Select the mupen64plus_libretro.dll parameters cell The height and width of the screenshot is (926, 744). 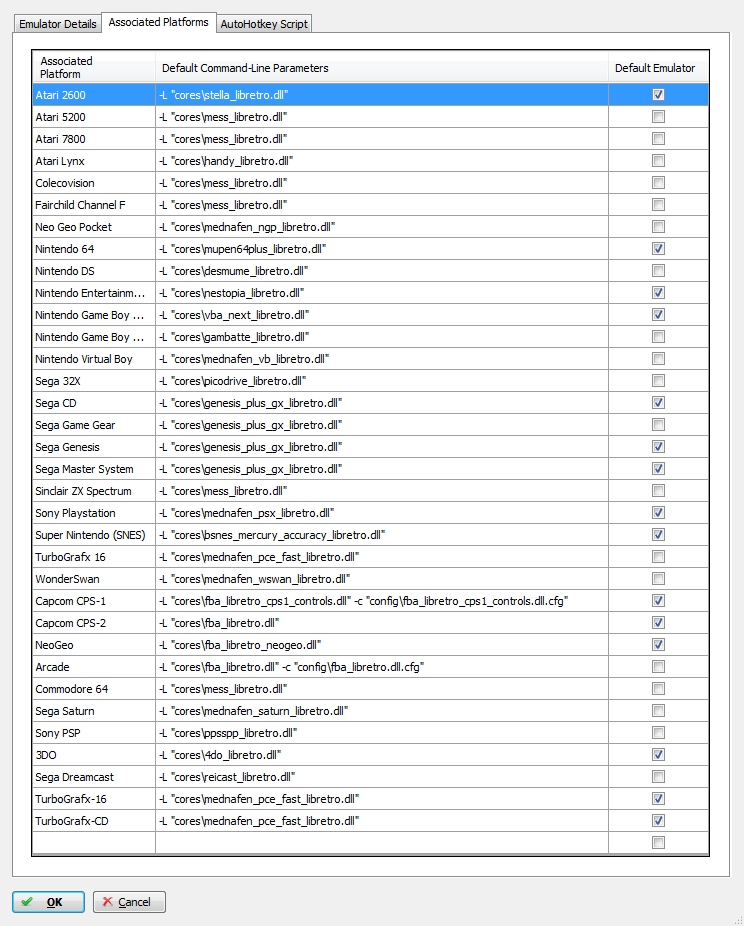coord(381,249)
